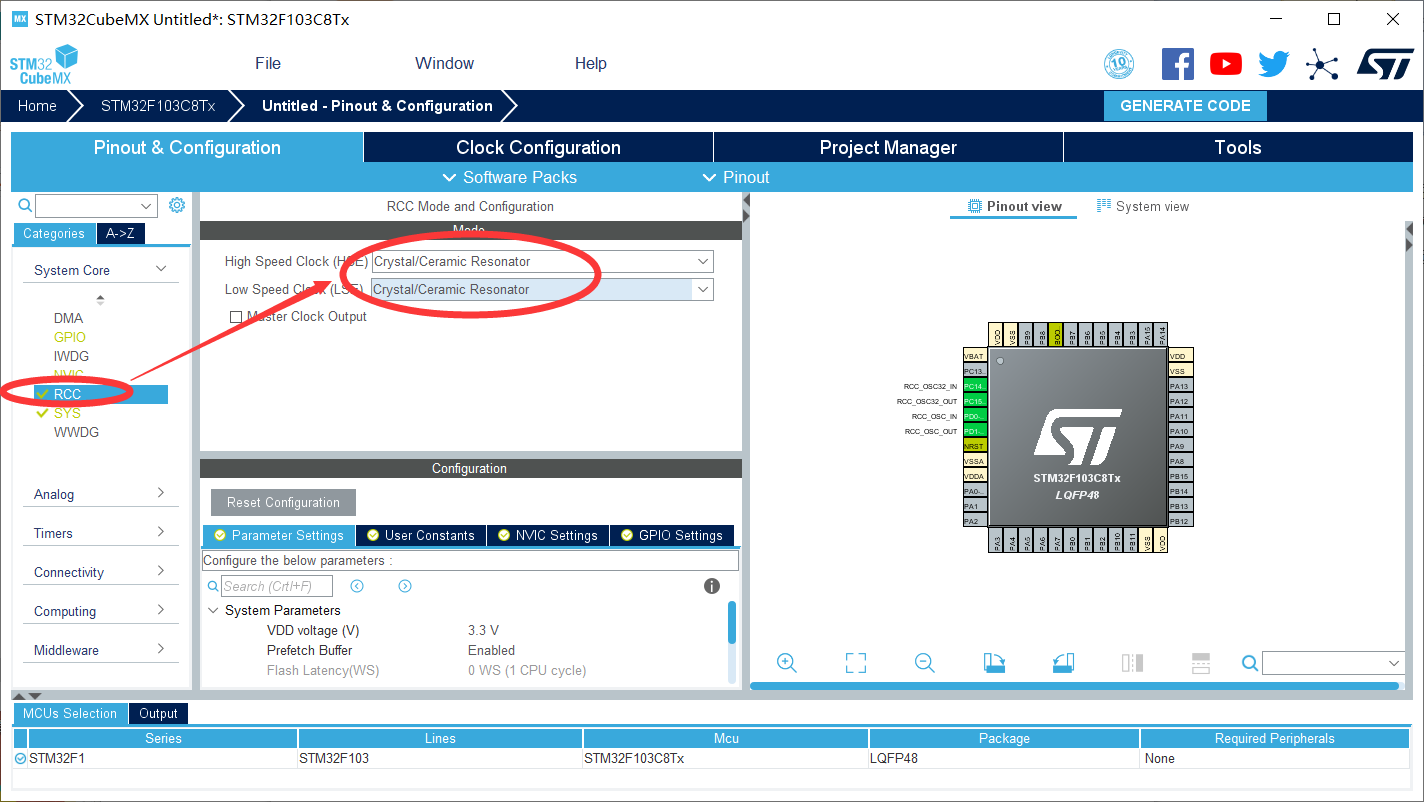Image resolution: width=1424 pixels, height=802 pixels.
Task: Switch to System view of the chip
Action: coord(1143,206)
